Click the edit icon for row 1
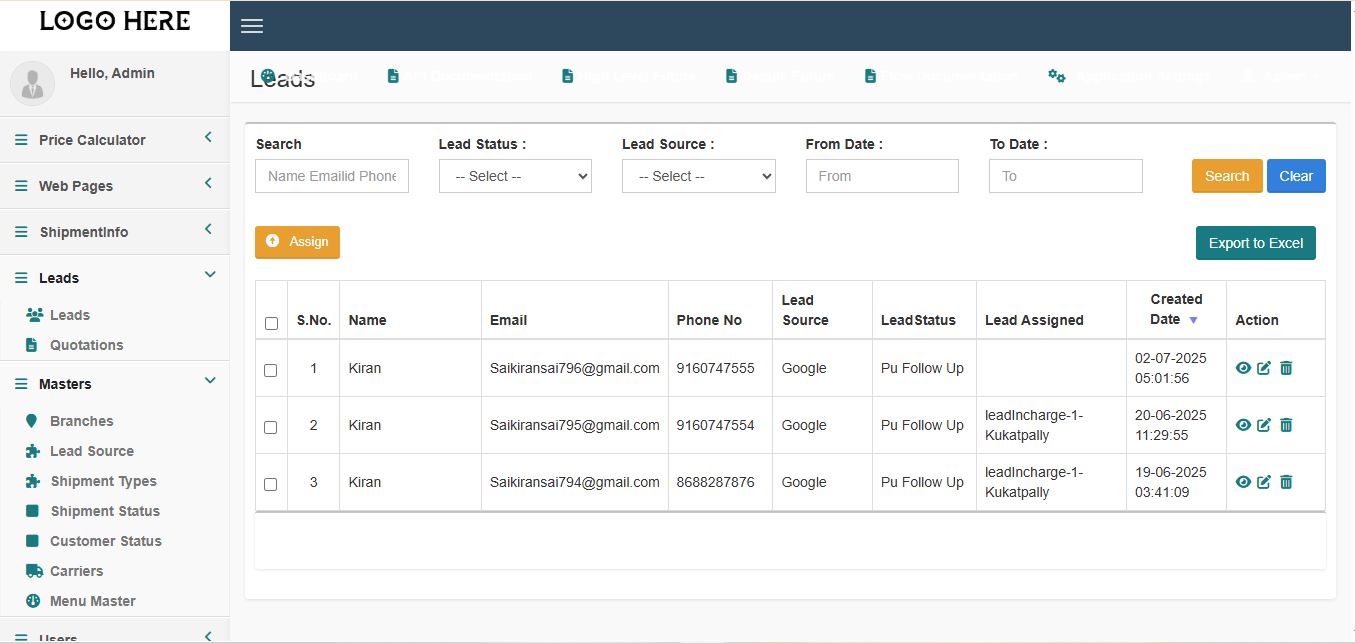1355x643 pixels. click(1264, 368)
